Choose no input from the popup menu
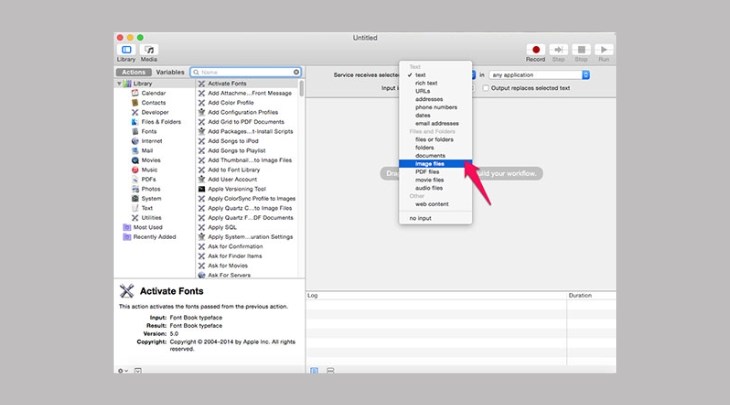 (435, 218)
